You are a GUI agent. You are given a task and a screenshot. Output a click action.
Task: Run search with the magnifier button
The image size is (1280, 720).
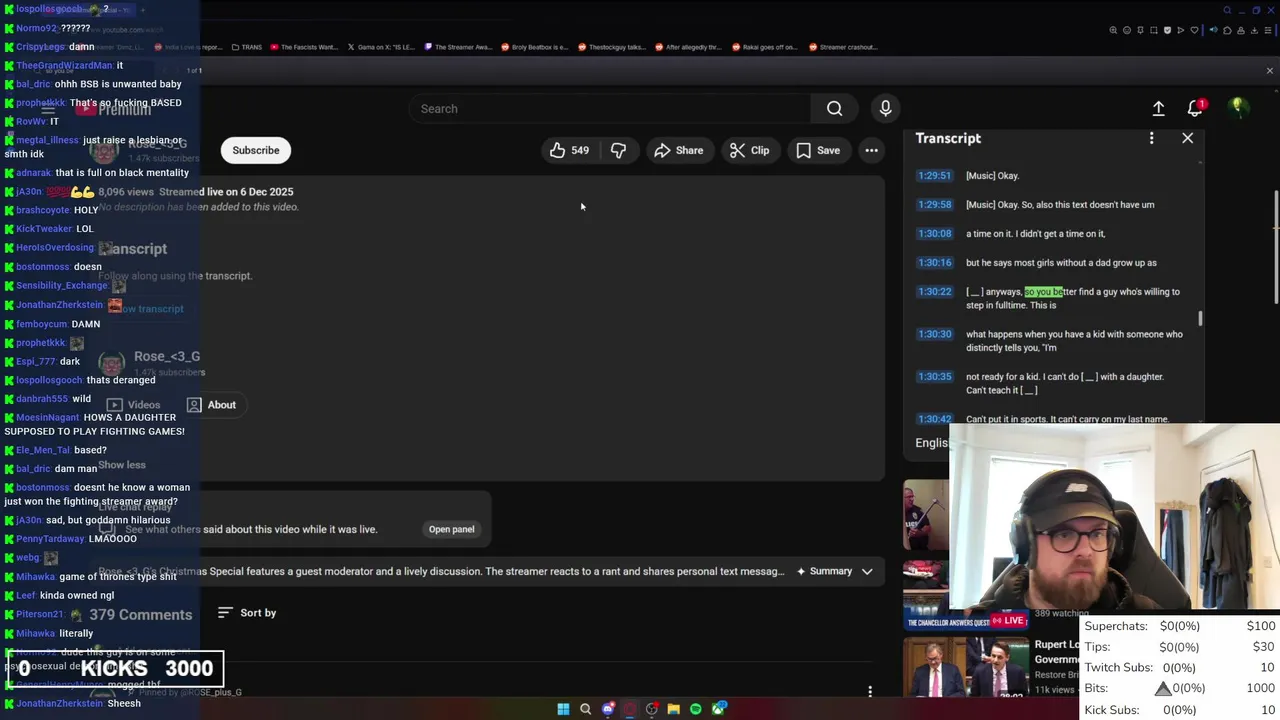click(x=834, y=109)
